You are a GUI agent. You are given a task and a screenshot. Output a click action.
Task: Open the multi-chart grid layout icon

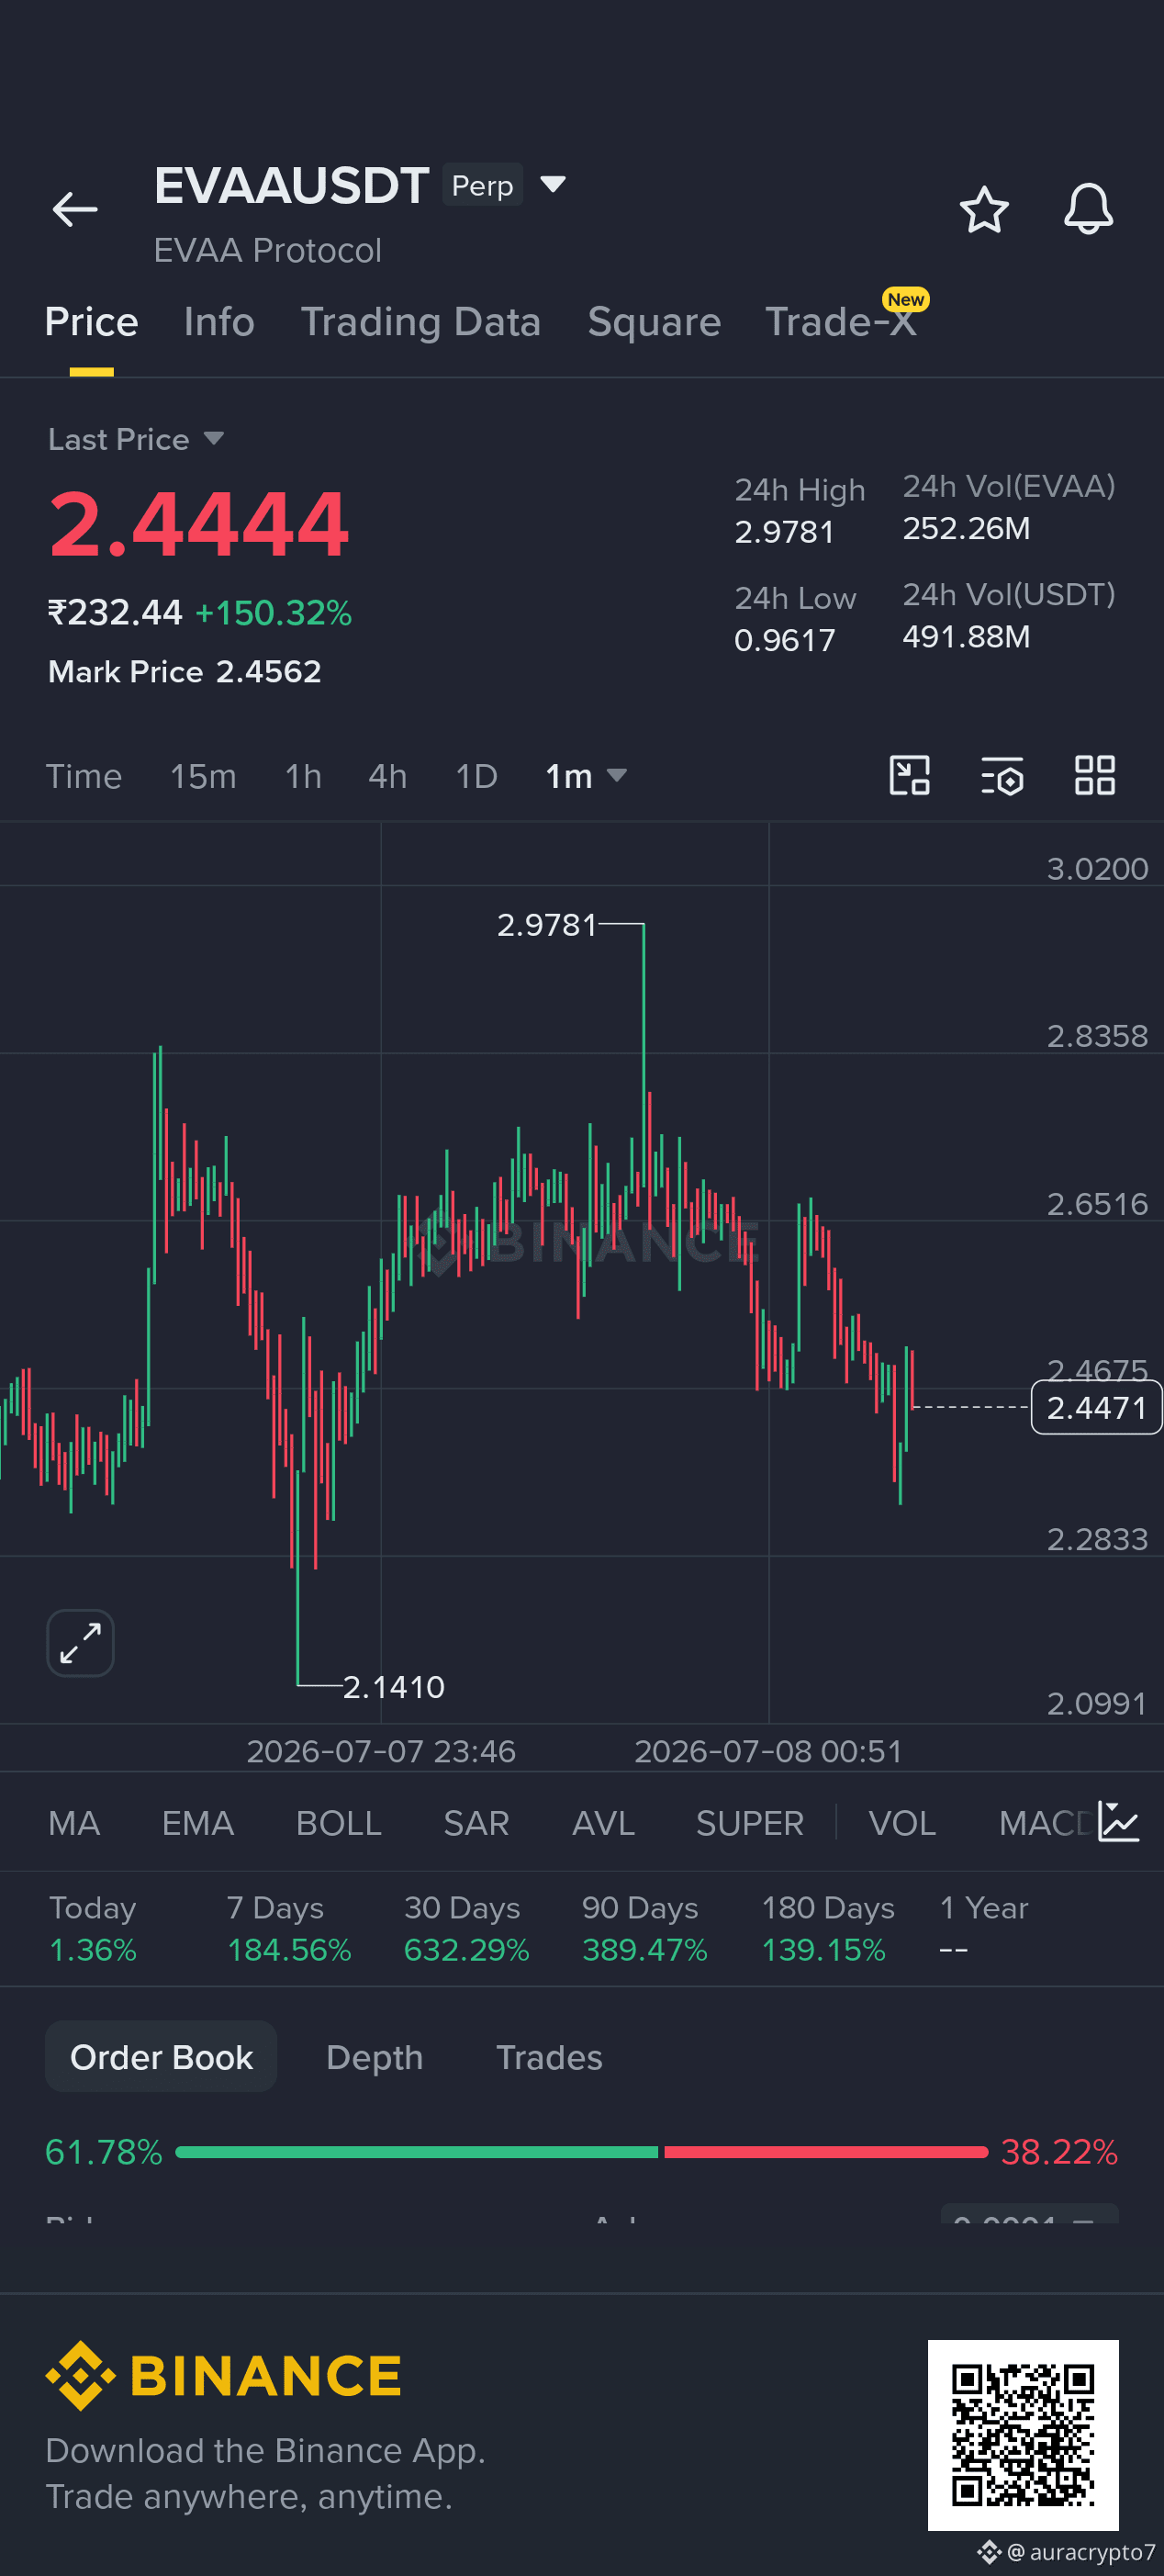[x=1095, y=775]
